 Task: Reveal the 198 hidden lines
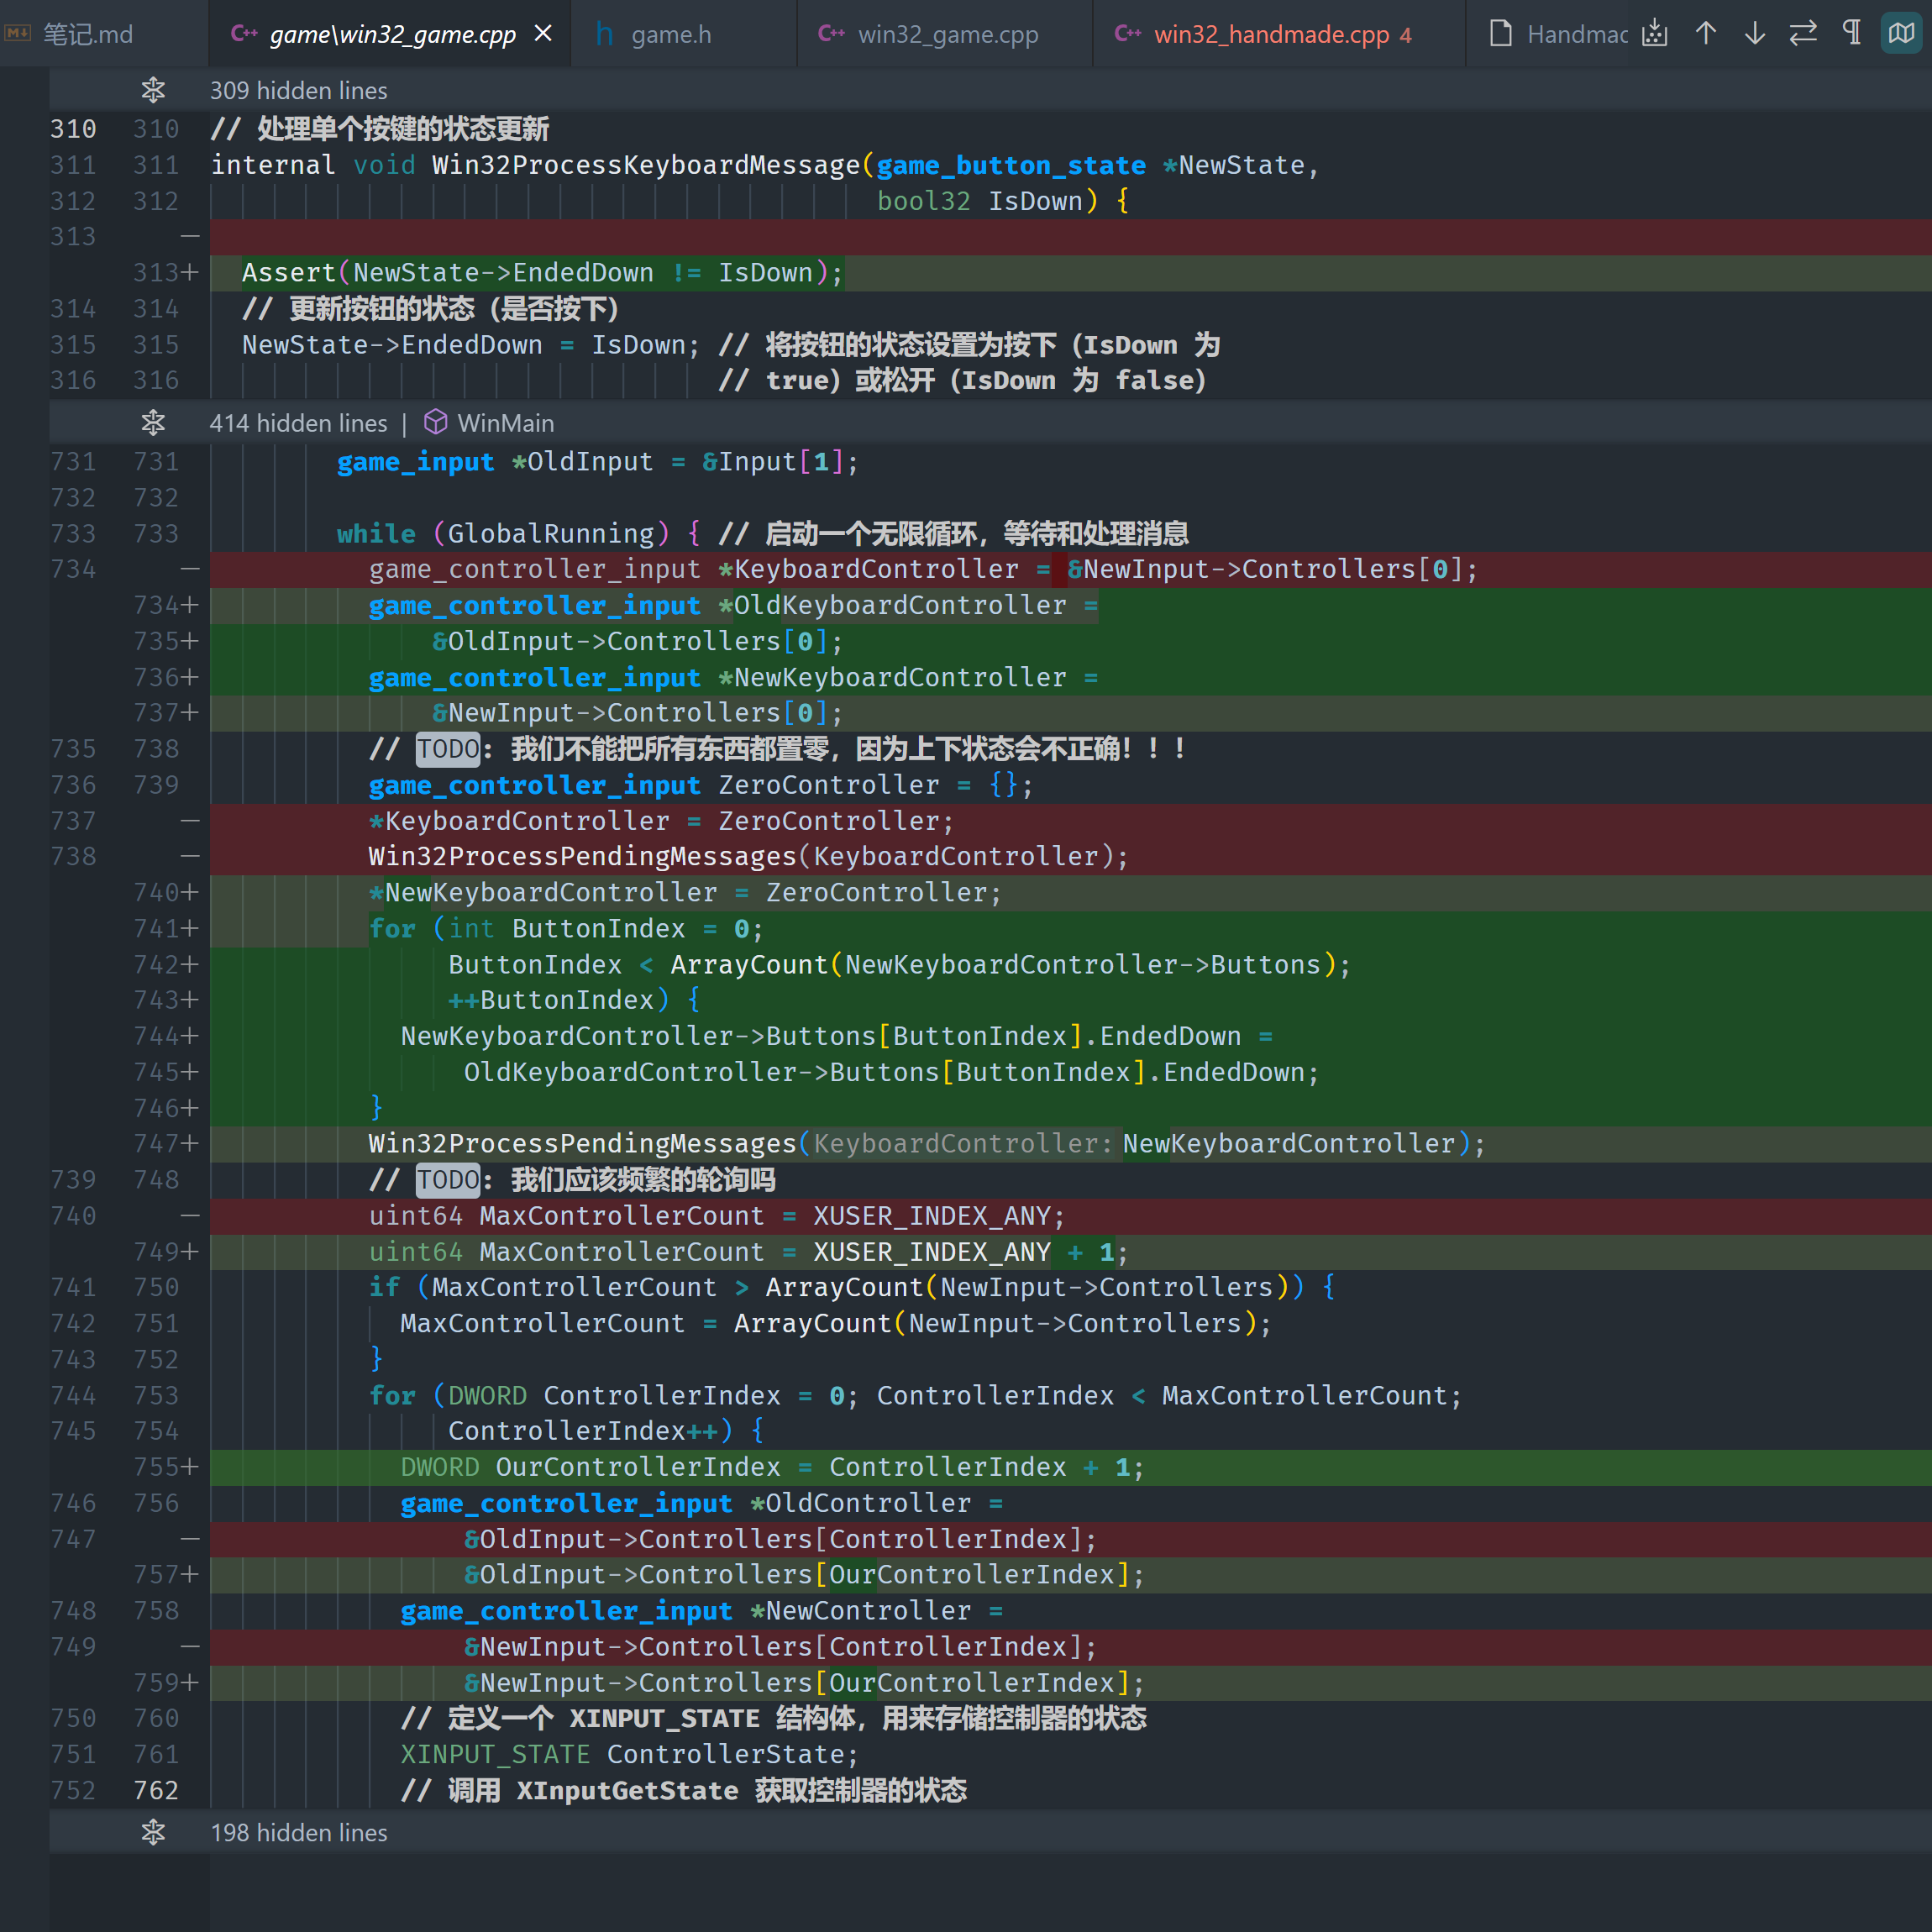298,1832
